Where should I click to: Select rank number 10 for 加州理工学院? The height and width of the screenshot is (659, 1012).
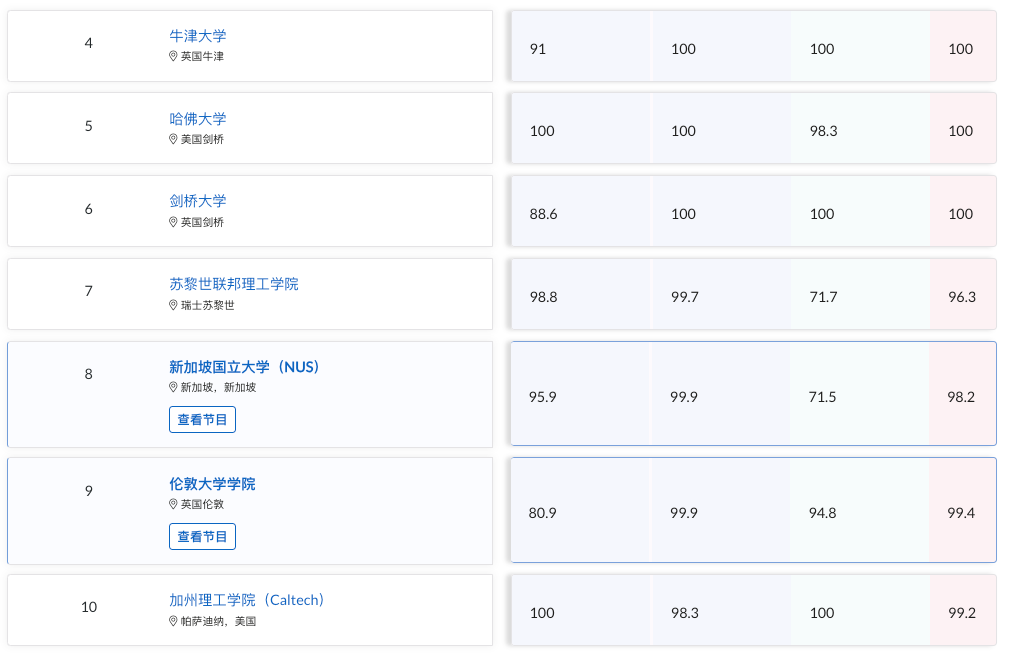(89, 607)
